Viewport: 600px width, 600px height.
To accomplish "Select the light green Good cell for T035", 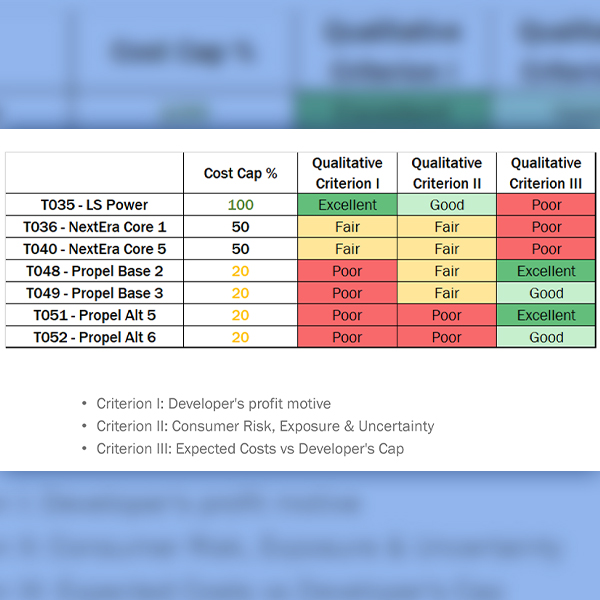I will point(447,205).
